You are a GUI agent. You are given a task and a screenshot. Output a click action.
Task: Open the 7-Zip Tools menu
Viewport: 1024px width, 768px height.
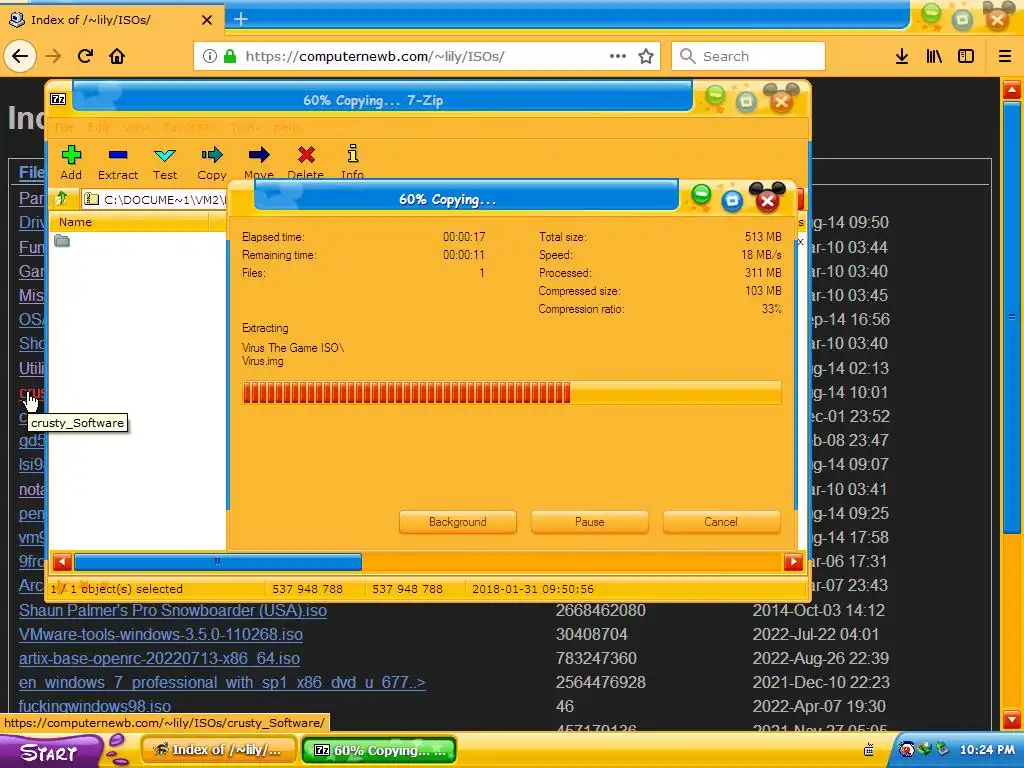click(246, 127)
